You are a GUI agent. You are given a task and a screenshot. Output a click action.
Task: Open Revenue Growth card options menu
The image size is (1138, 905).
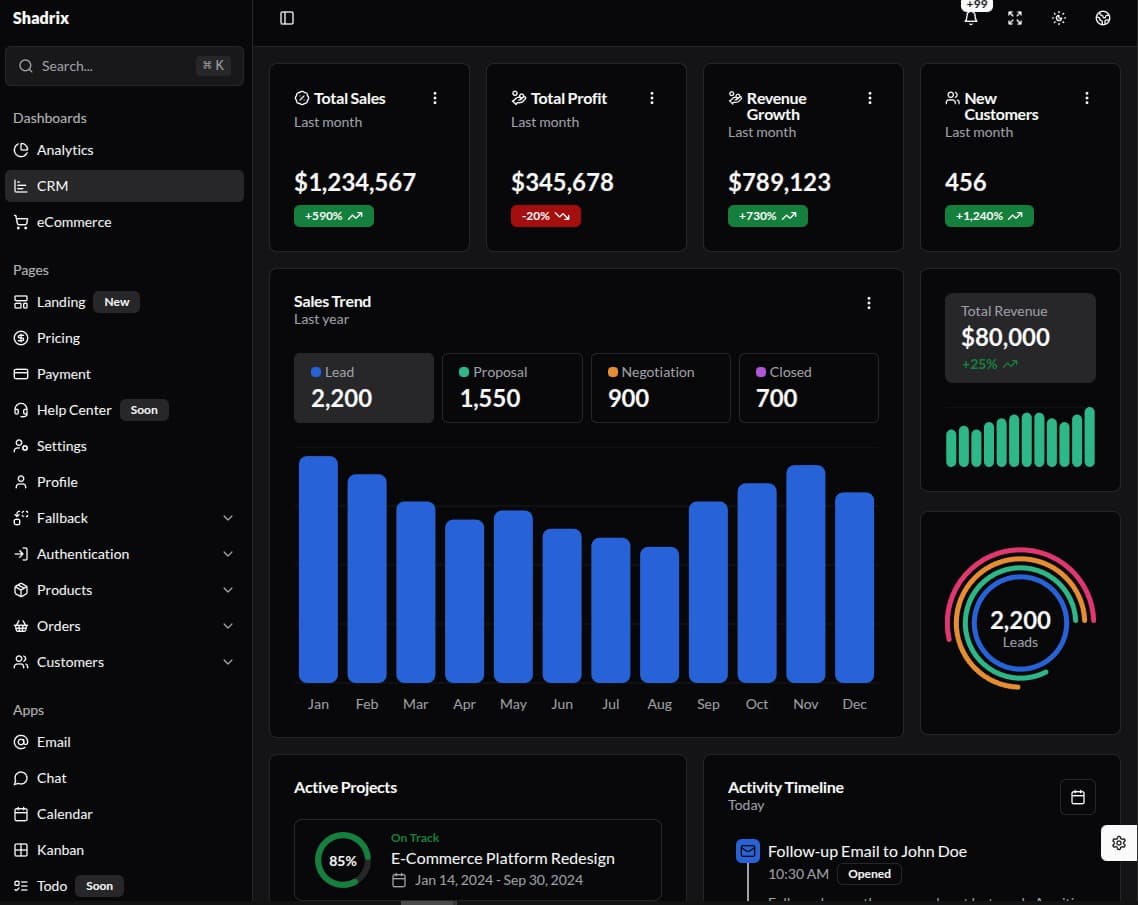[869, 98]
